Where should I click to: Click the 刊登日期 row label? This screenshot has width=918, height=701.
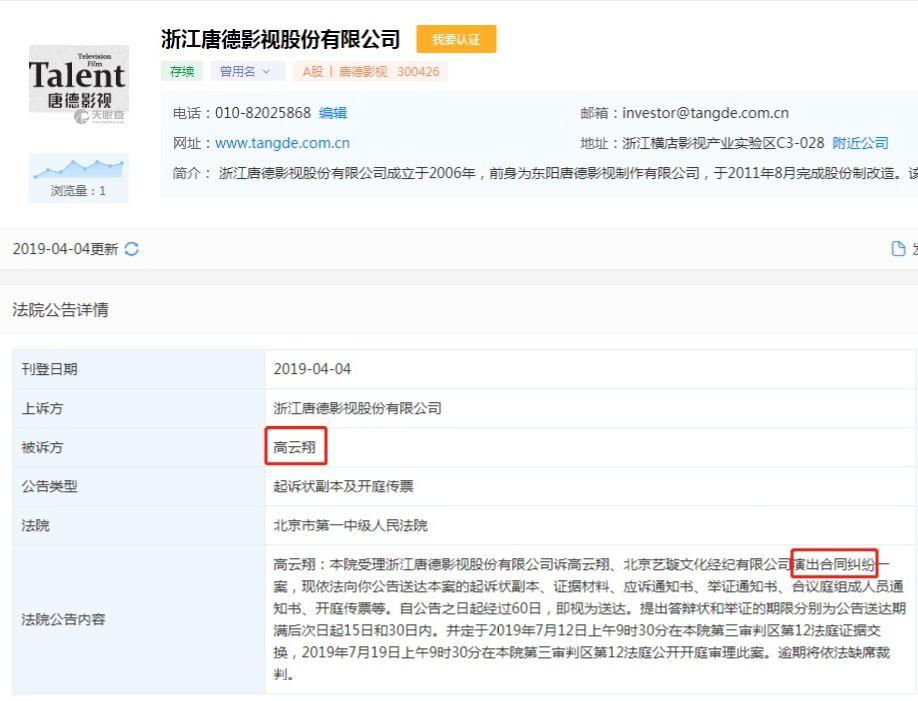[49, 369]
